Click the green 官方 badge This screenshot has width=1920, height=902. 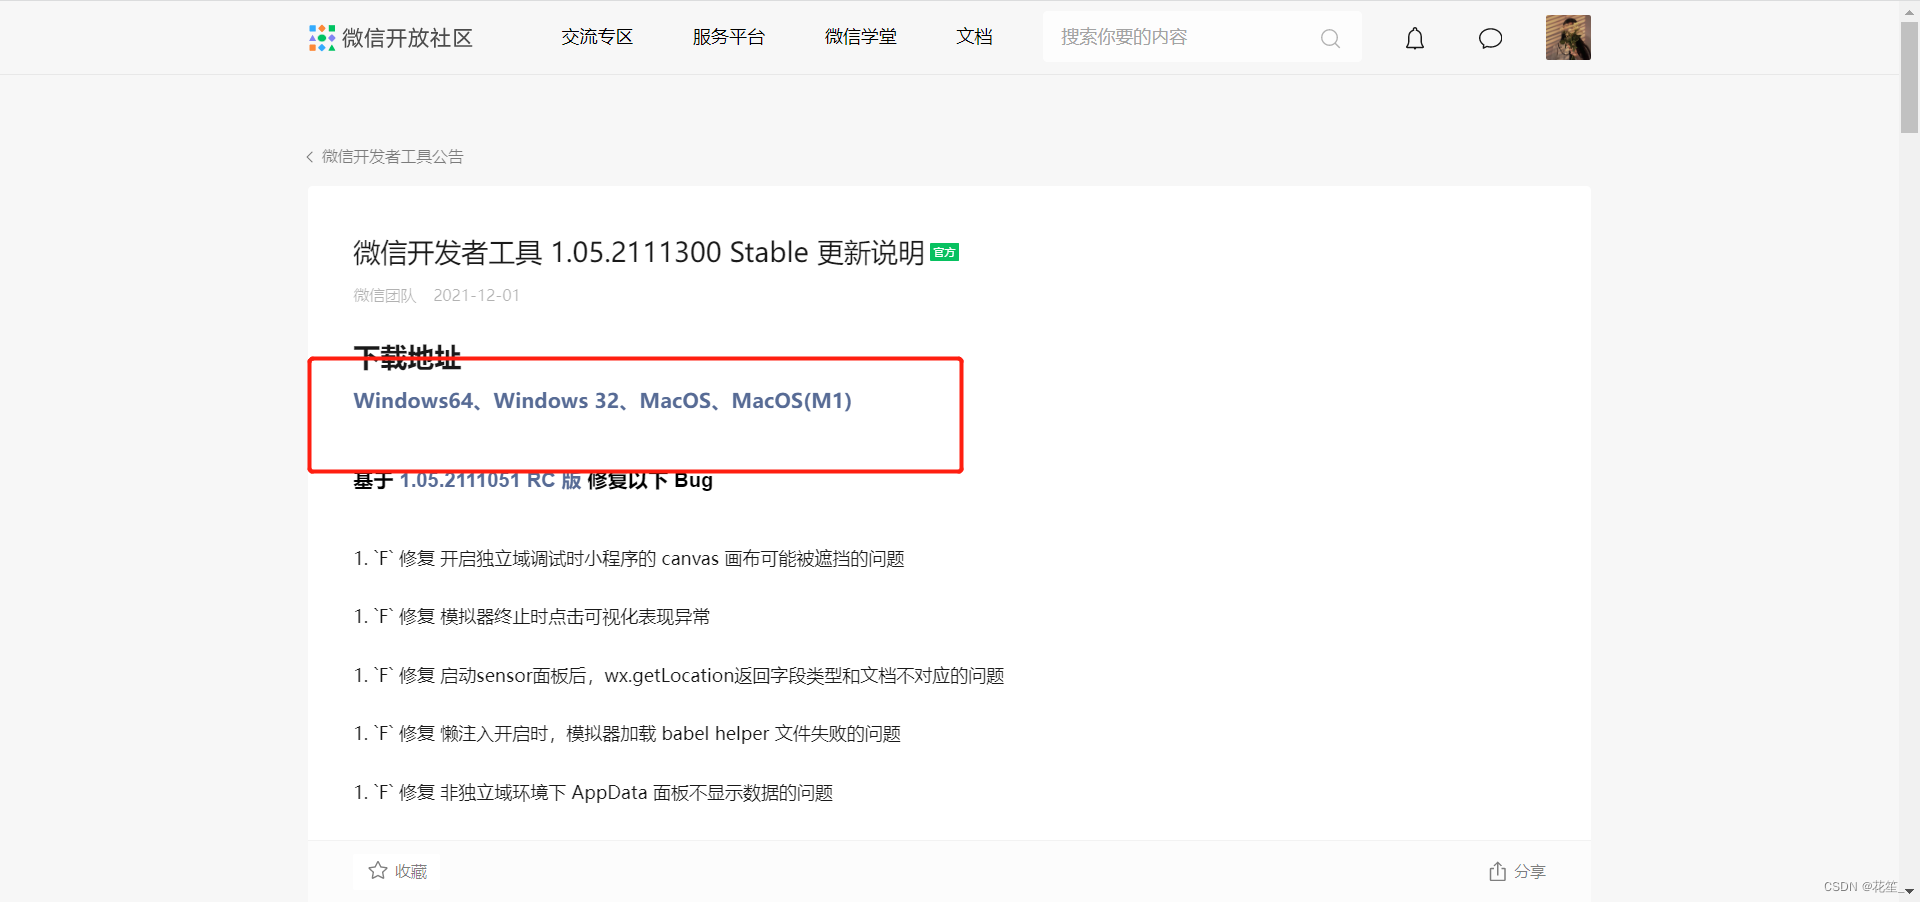pos(944,252)
